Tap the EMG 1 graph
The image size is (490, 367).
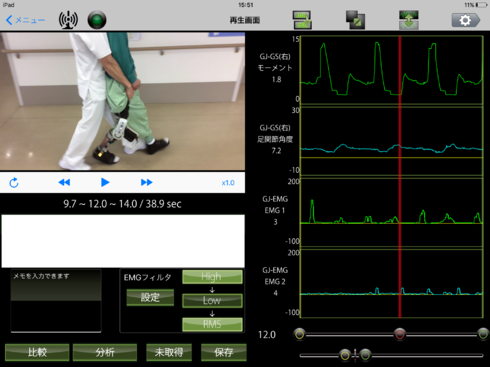392,212
